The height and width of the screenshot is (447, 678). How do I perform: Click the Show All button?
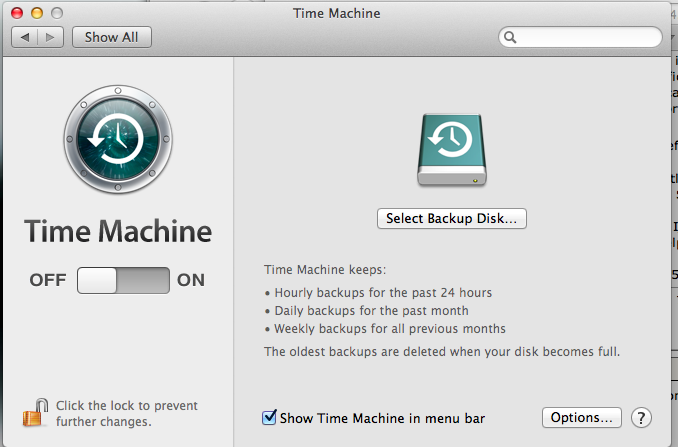112,37
